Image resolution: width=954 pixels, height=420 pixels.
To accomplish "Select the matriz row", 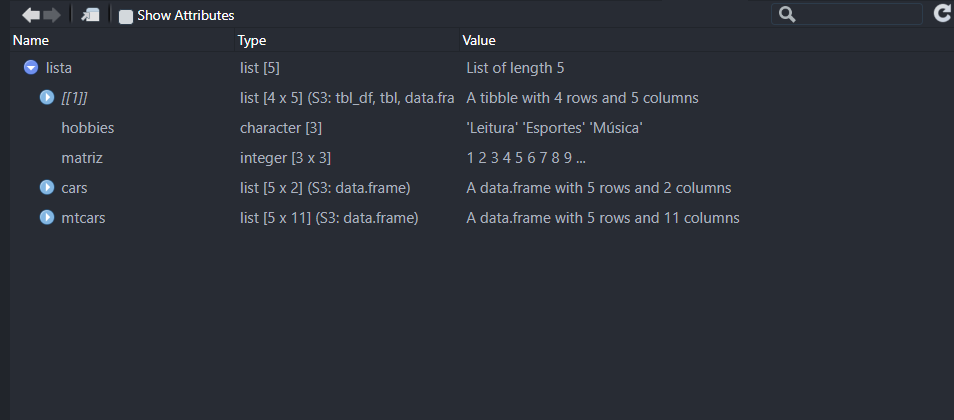I will point(82,158).
